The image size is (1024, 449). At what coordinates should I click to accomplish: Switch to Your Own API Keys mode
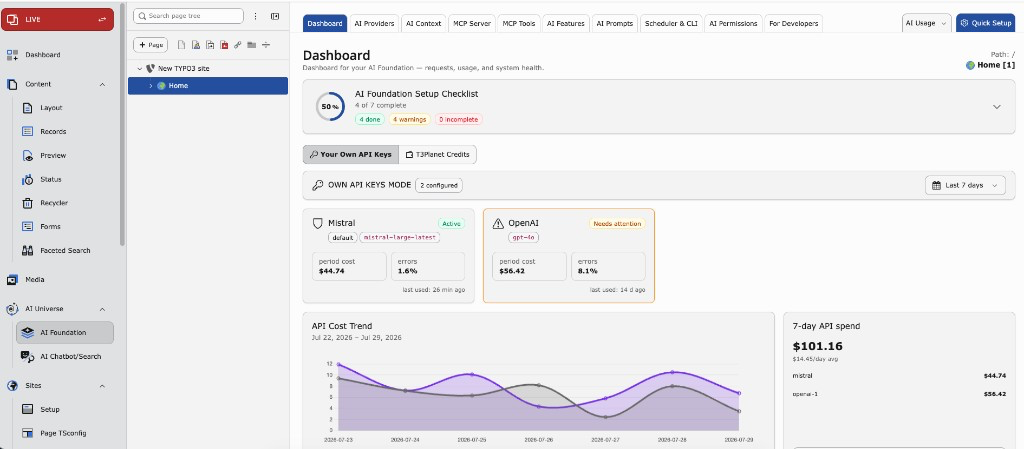351,155
